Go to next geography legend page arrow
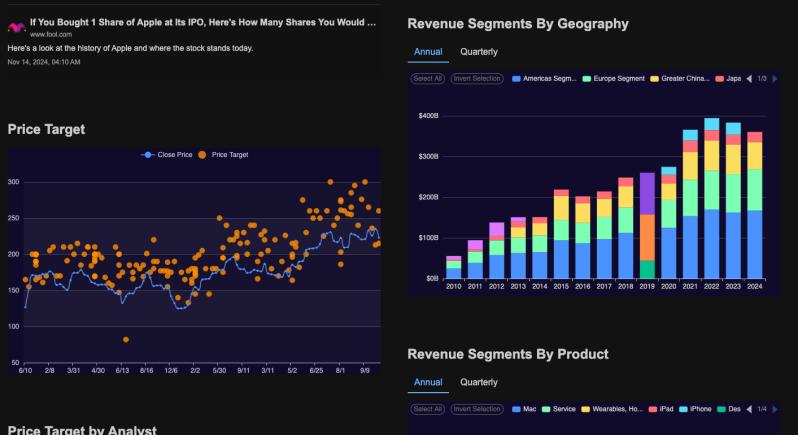 tap(774, 78)
